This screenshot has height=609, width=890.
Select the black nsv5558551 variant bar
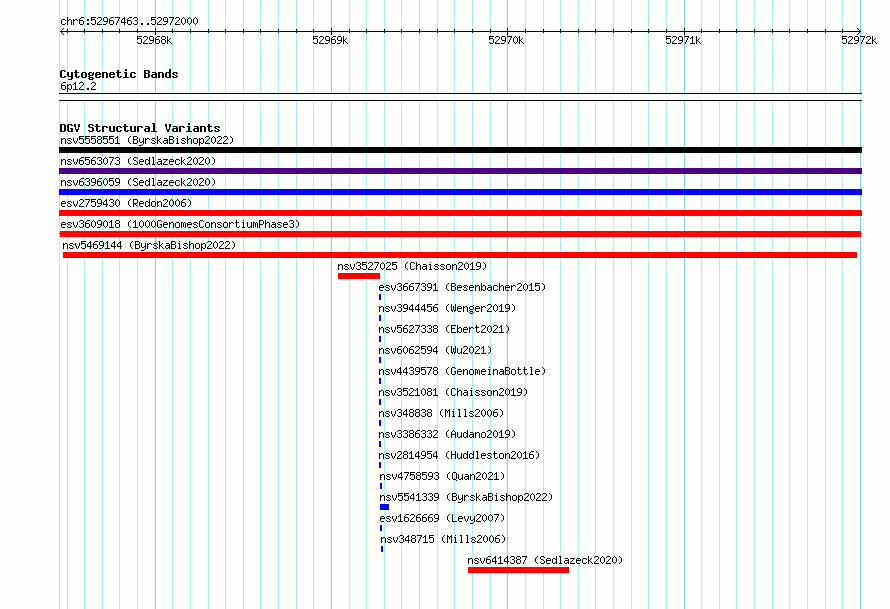click(x=460, y=150)
